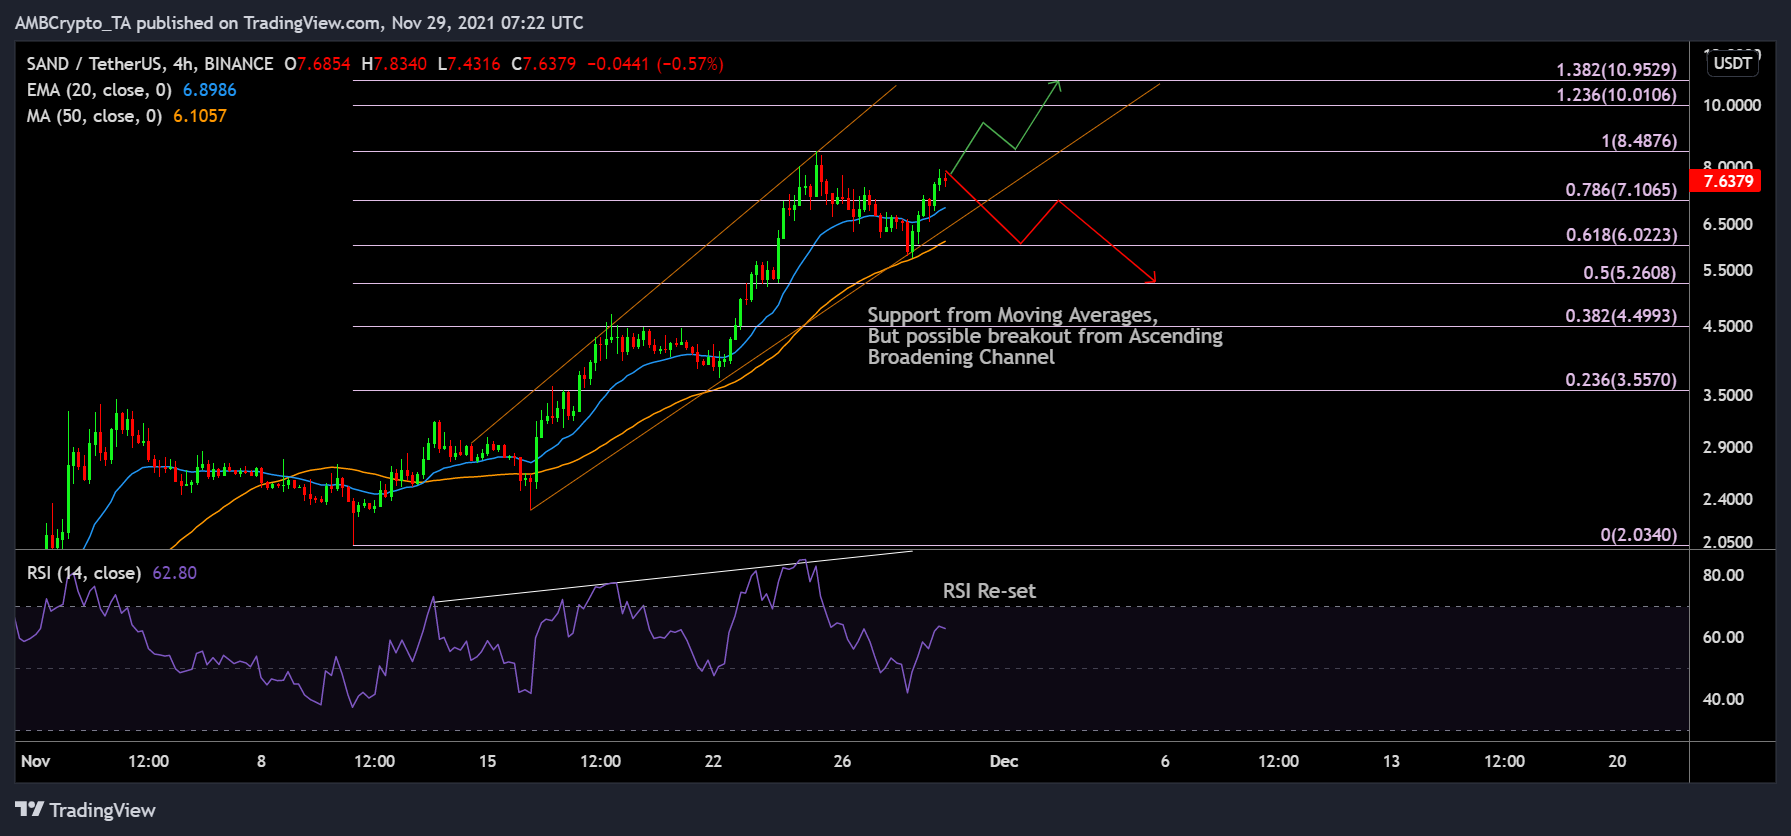
Task: Select the SAND / TetherUS symbol title
Action: point(150,64)
